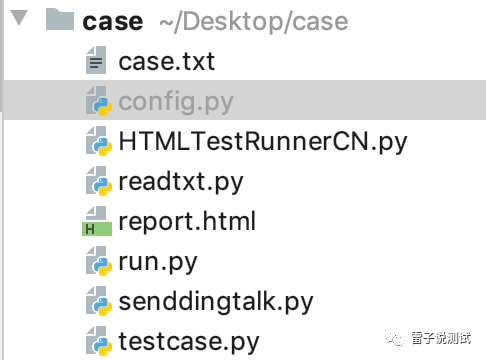
Task: Collapse the case project folder arrow
Action: [x=19, y=17]
